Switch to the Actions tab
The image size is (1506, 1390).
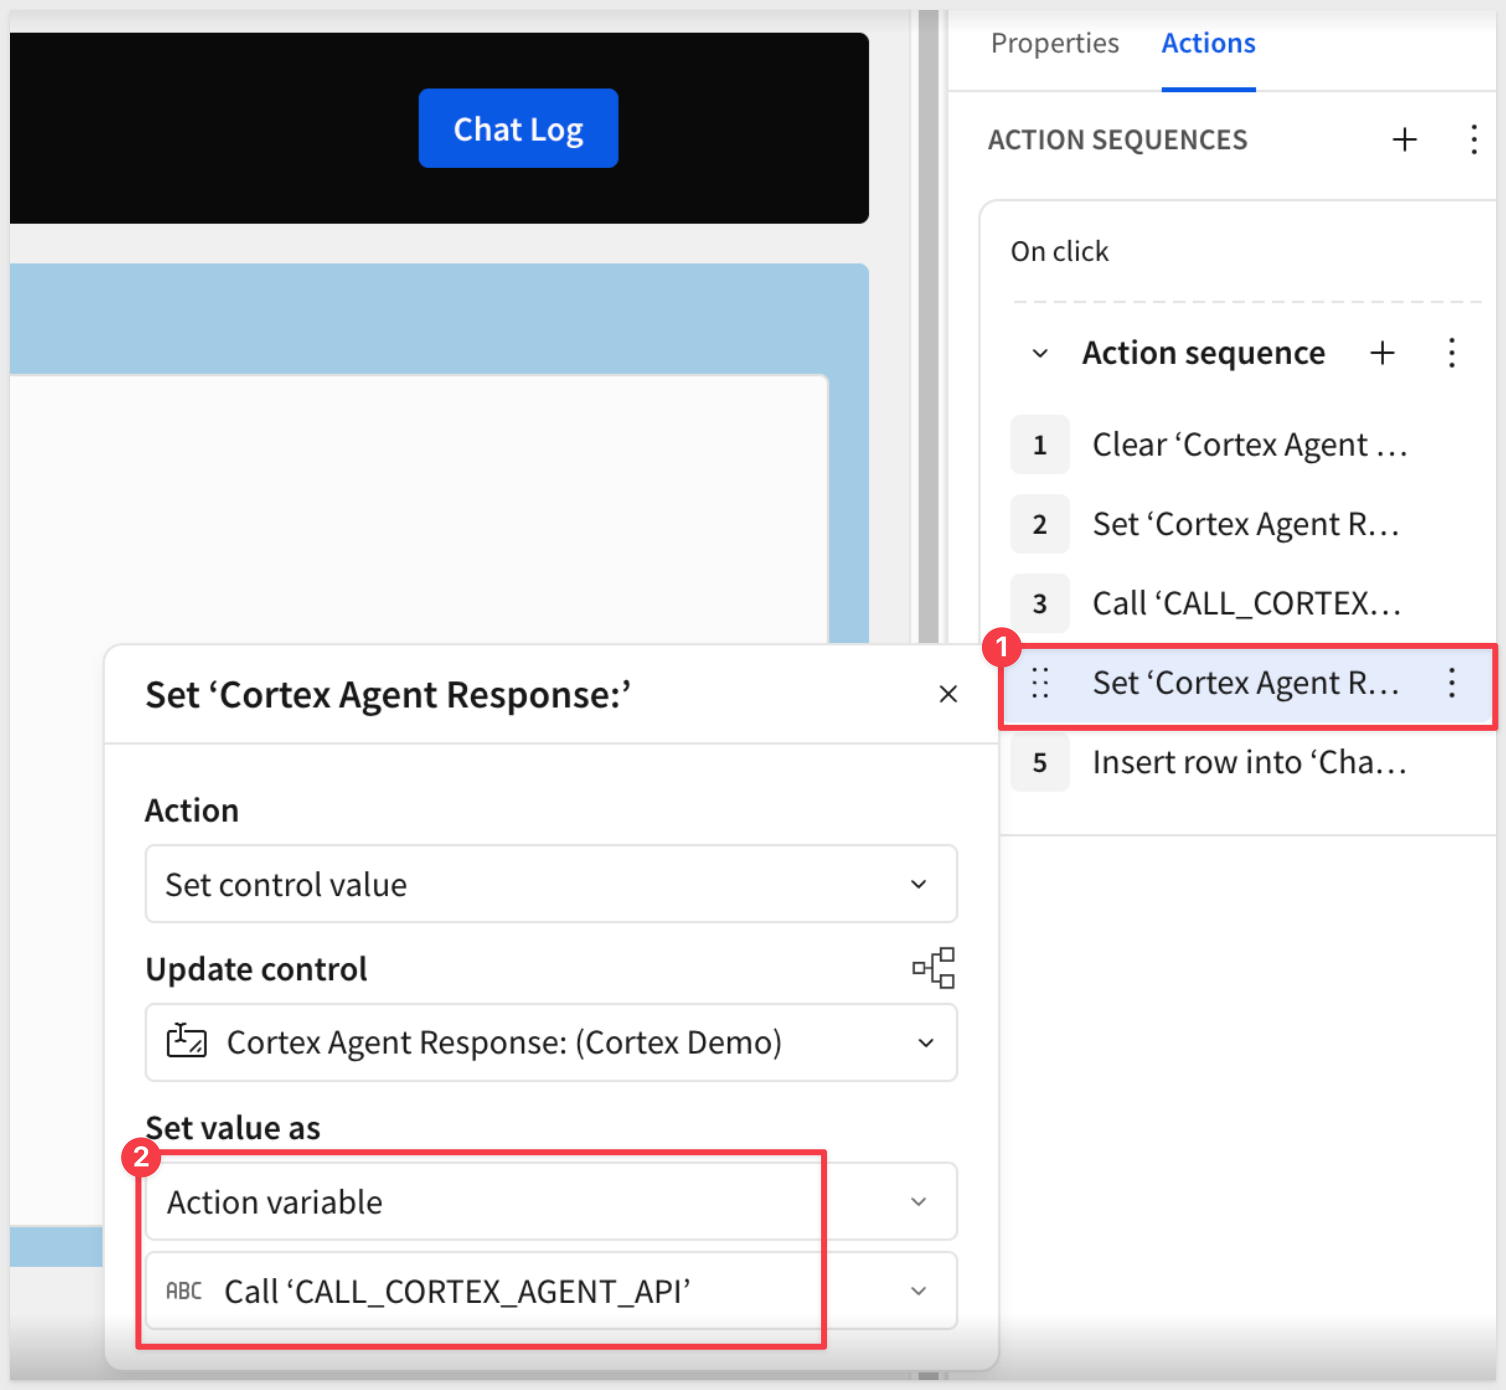(1207, 43)
